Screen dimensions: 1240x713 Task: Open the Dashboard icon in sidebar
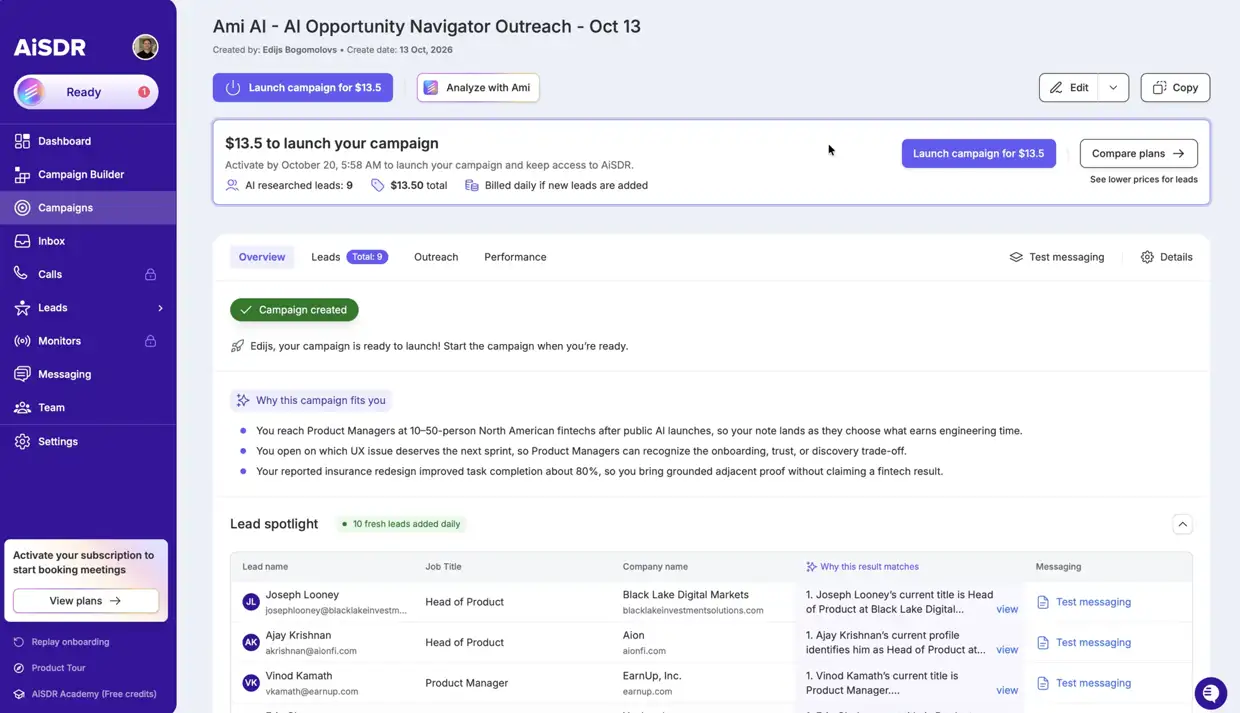pyautogui.click(x=22, y=141)
